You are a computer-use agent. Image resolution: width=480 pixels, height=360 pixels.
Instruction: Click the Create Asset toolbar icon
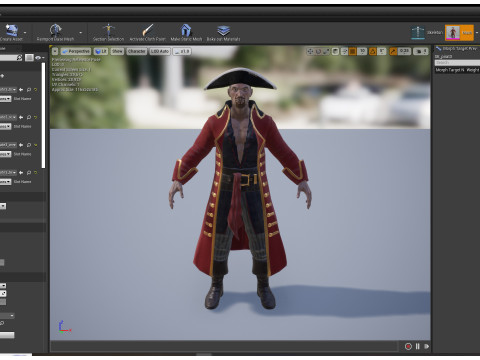(12, 31)
